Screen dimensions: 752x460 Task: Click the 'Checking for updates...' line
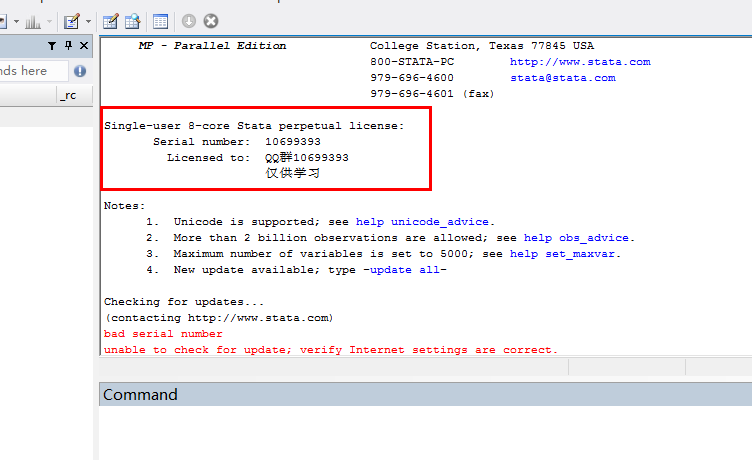(x=184, y=302)
